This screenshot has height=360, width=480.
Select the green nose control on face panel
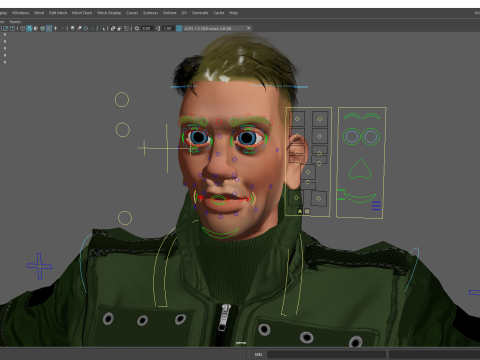point(360,169)
